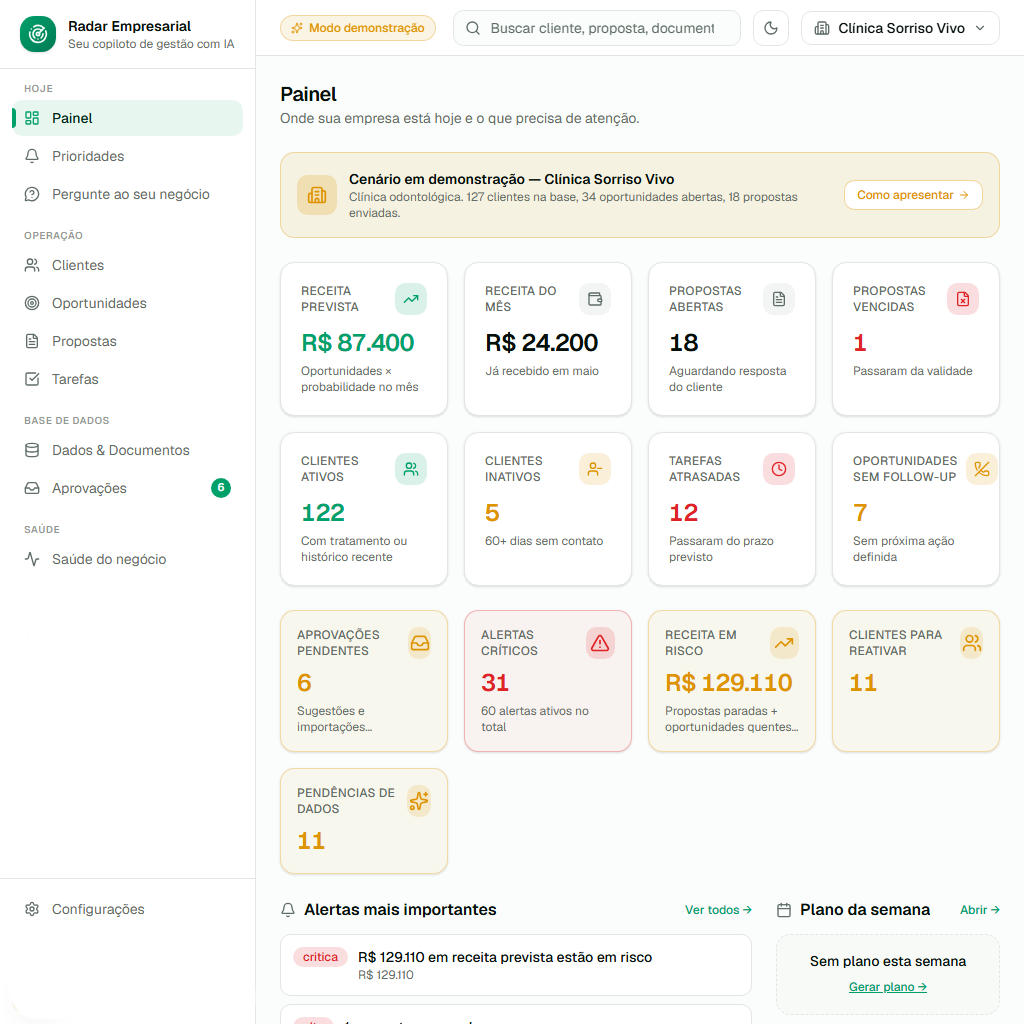The image size is (1024, 1024).
Task: Click the database icon for Dados & Documentos
Action: pos(32,450)
